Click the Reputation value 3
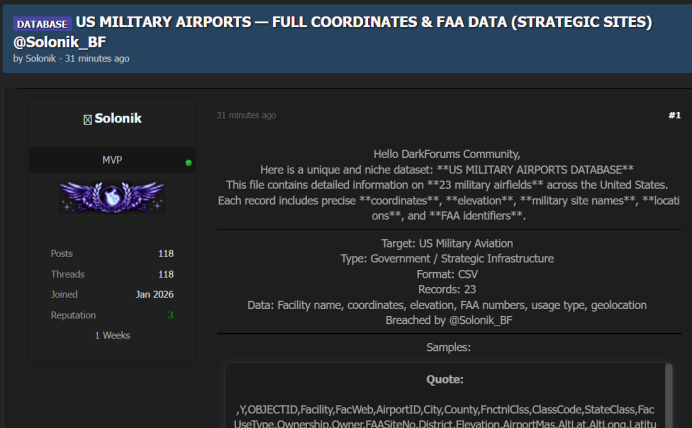The image size is (692, 428). click(x=170, y=315)
